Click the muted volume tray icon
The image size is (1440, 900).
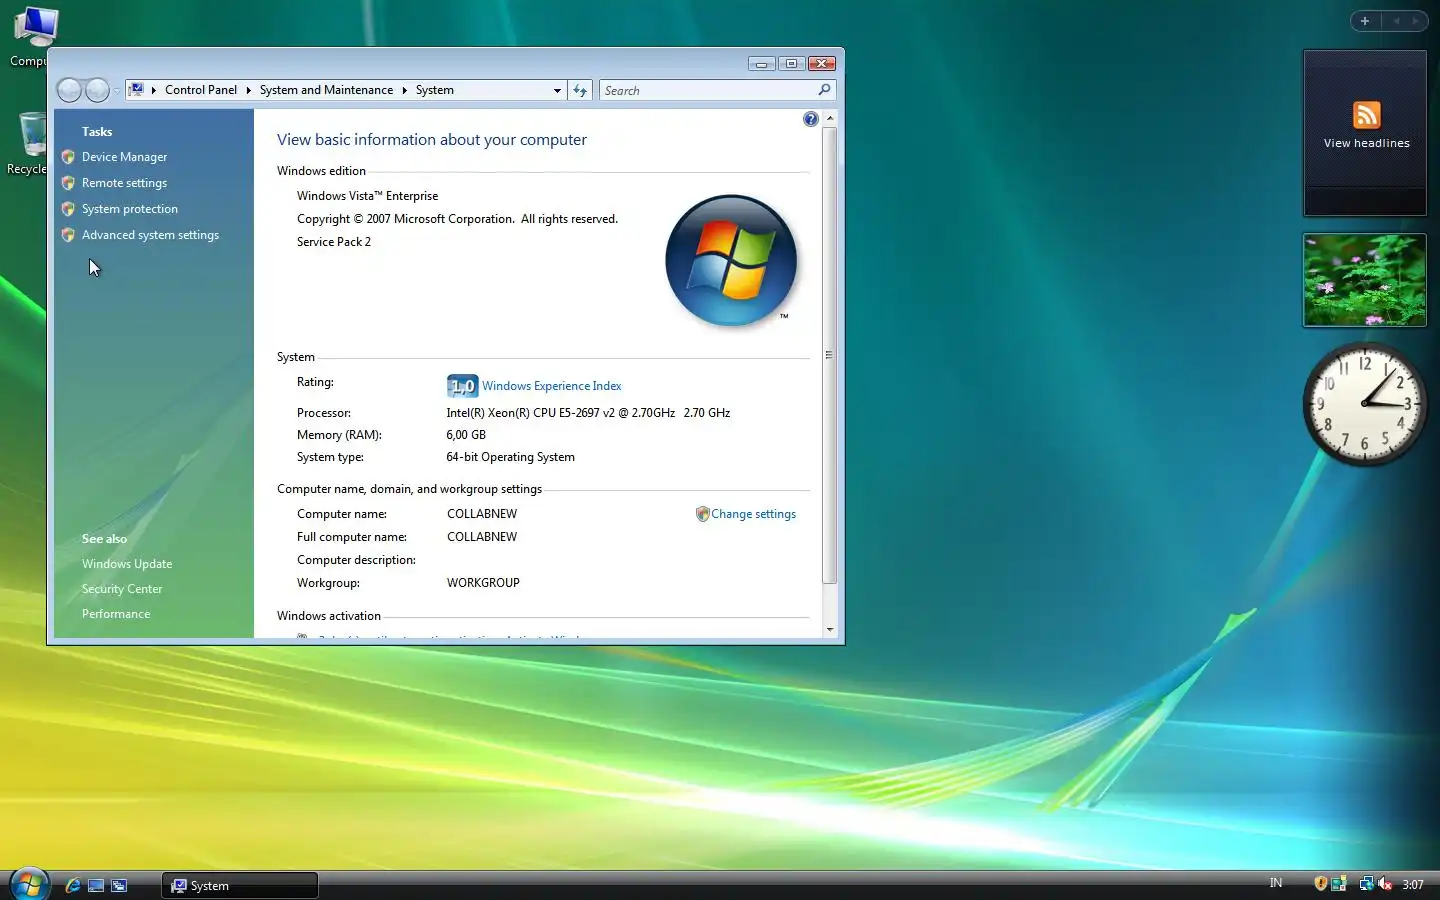pos(1385,884)
